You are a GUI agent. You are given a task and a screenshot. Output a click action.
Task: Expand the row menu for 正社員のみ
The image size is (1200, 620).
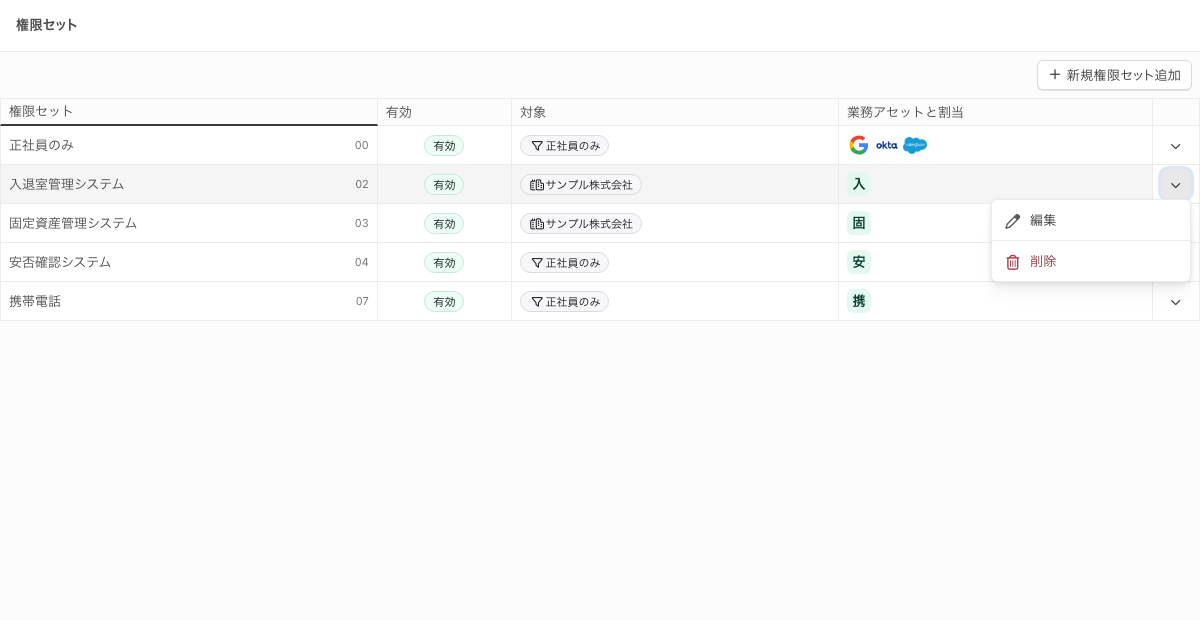[1176, 146]
